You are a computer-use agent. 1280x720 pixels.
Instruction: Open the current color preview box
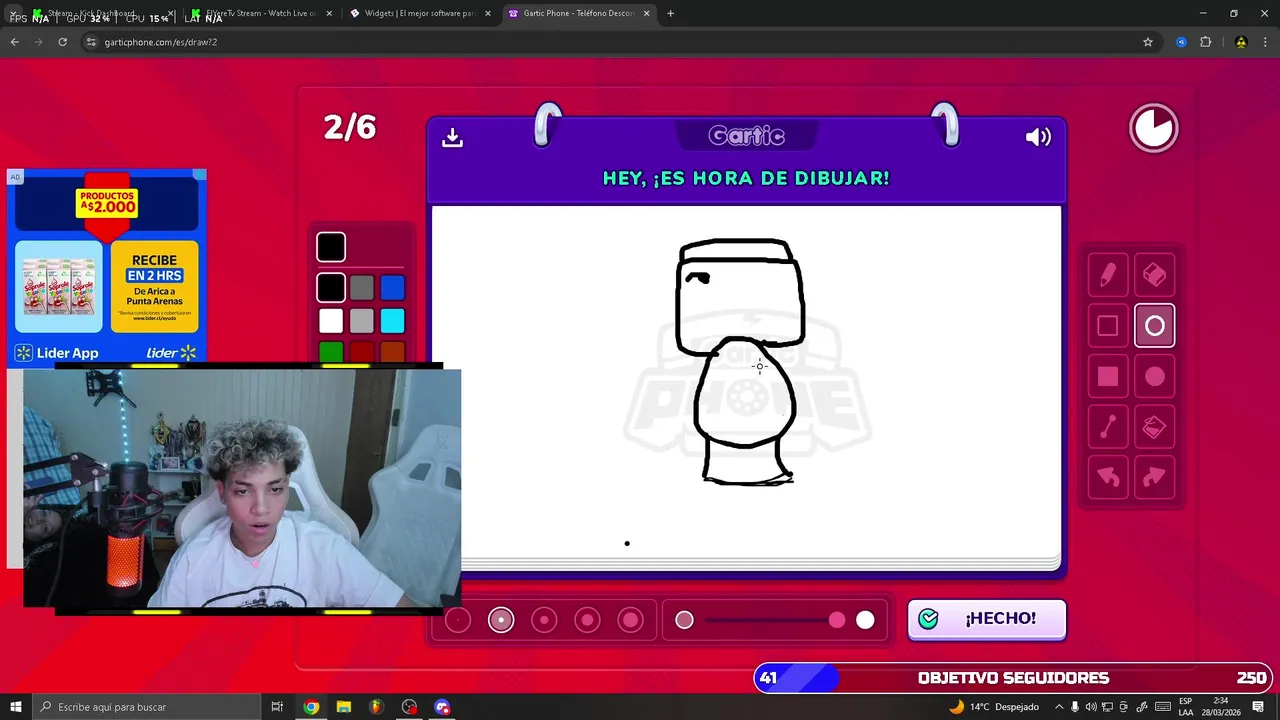click(x=331, y=247)
